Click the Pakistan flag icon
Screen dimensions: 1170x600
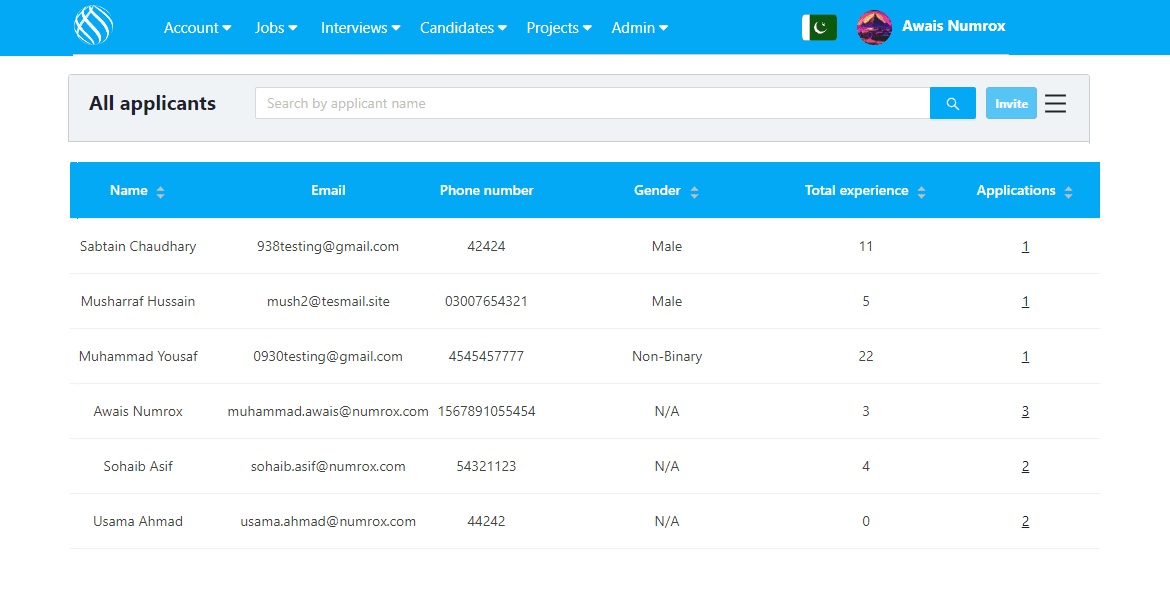tap(819, 28)
